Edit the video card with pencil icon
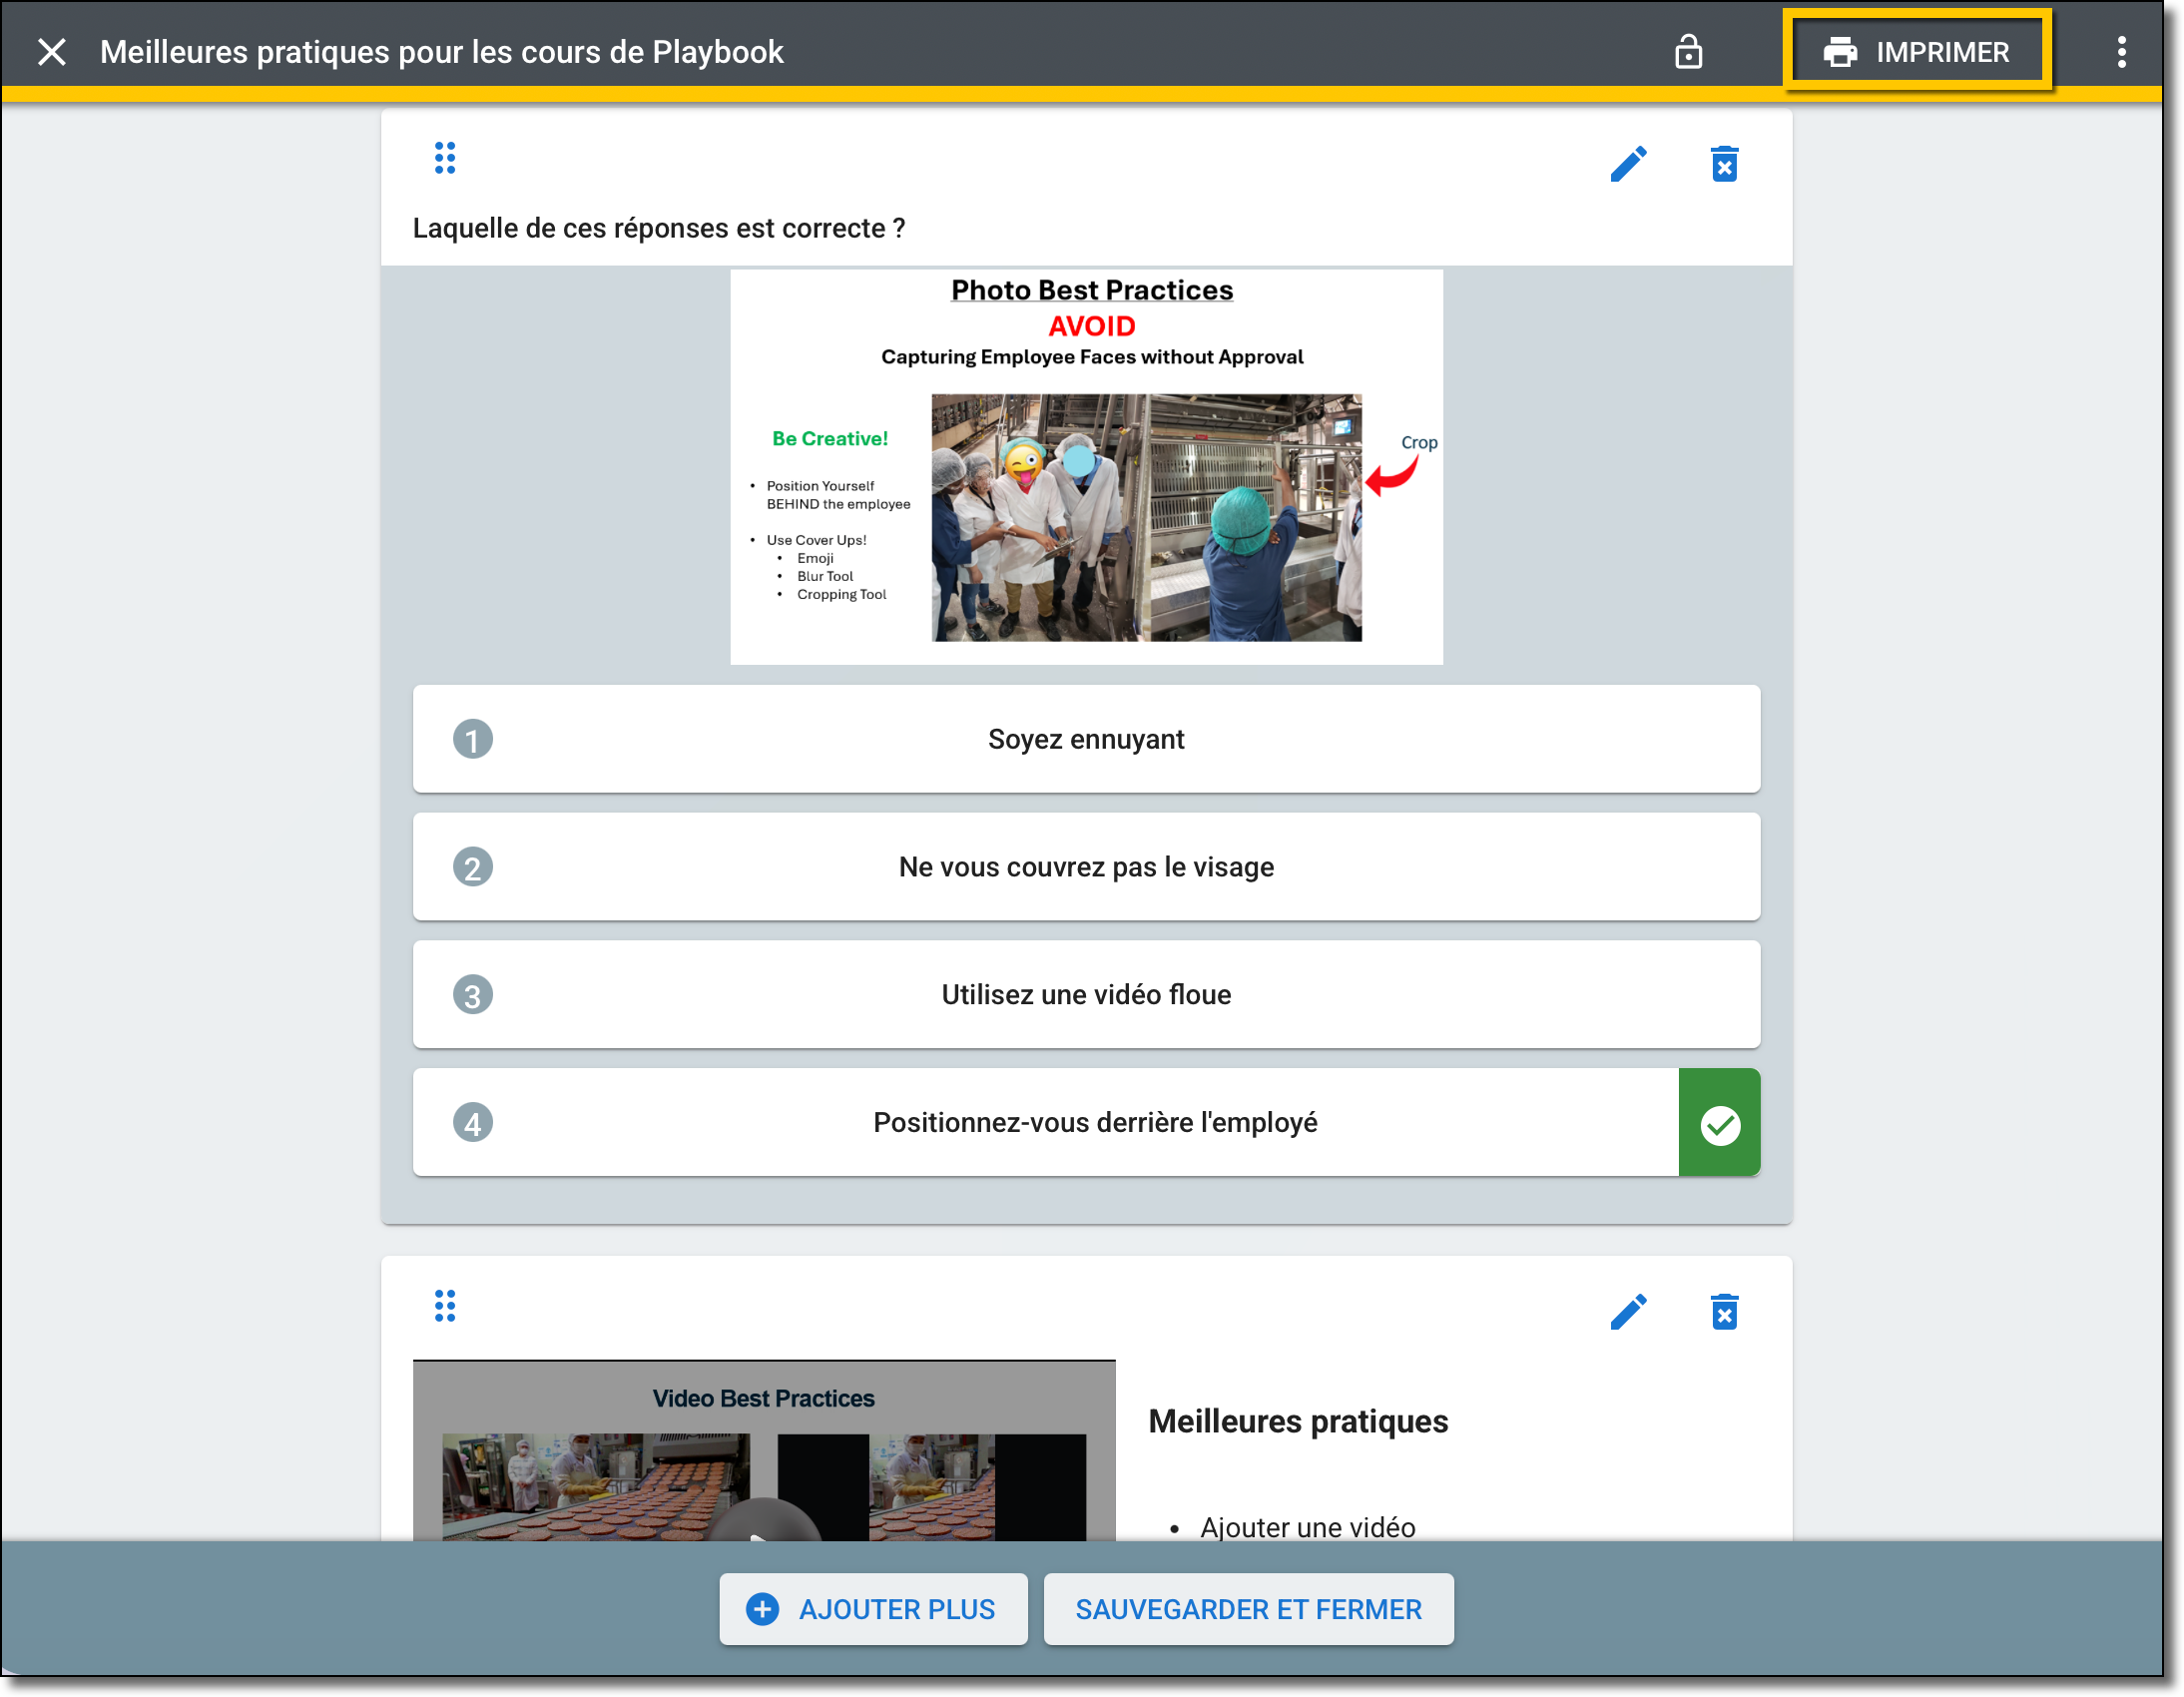2184x1697 pixels. click(x=1628, y=1312)
